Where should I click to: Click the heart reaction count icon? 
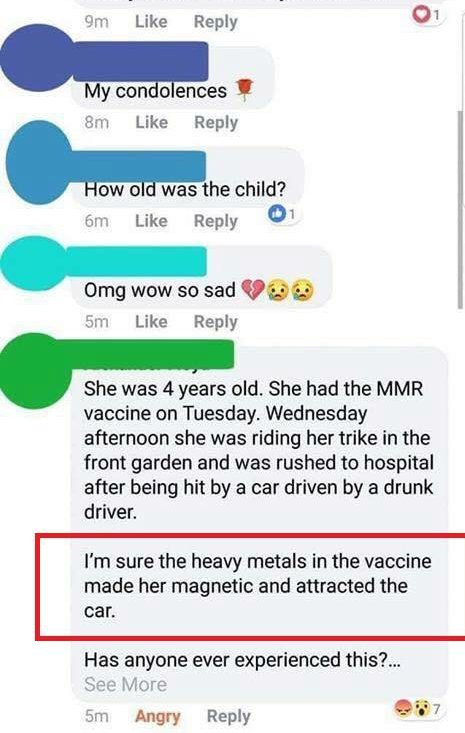(427, 15)
